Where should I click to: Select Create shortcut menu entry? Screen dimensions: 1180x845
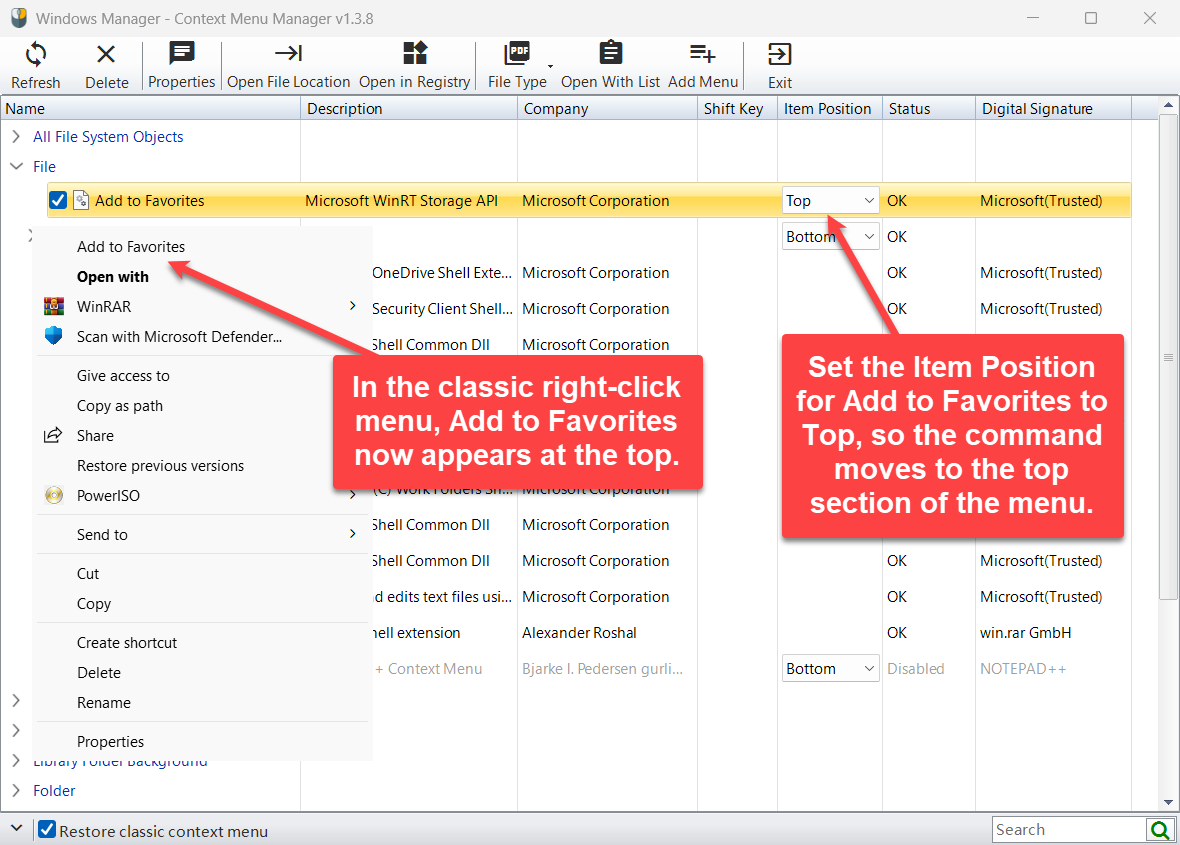(127, 643)
